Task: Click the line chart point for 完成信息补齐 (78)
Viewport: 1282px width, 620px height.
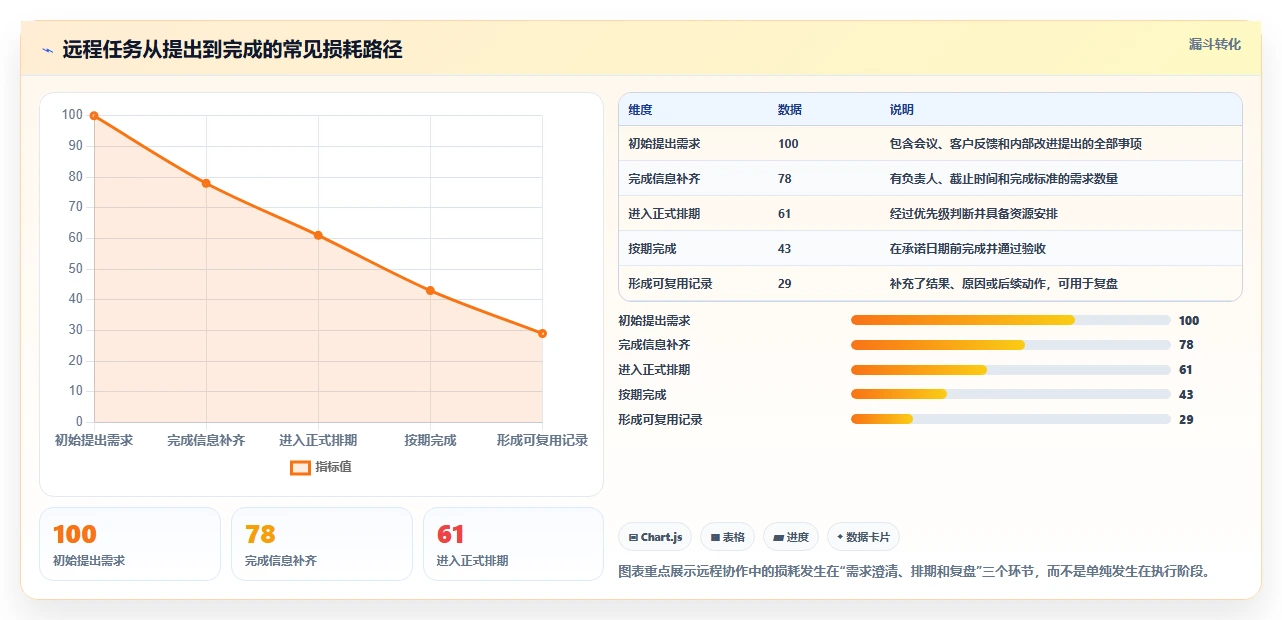Action: click(206, 183)
